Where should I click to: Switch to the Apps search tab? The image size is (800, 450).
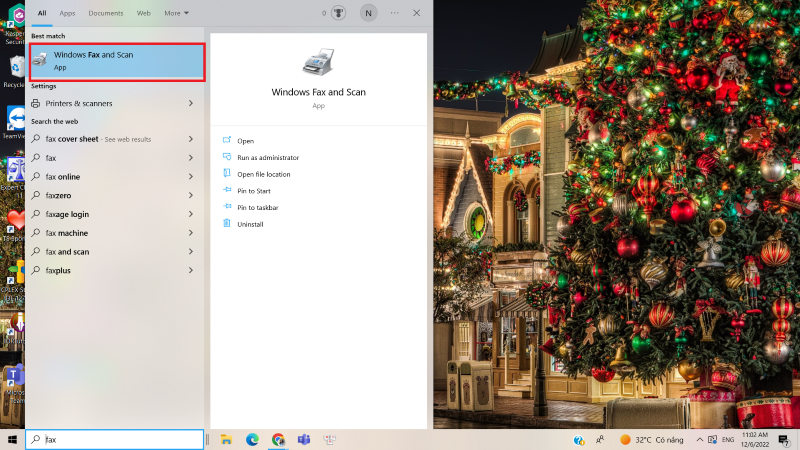coord(67,13)
